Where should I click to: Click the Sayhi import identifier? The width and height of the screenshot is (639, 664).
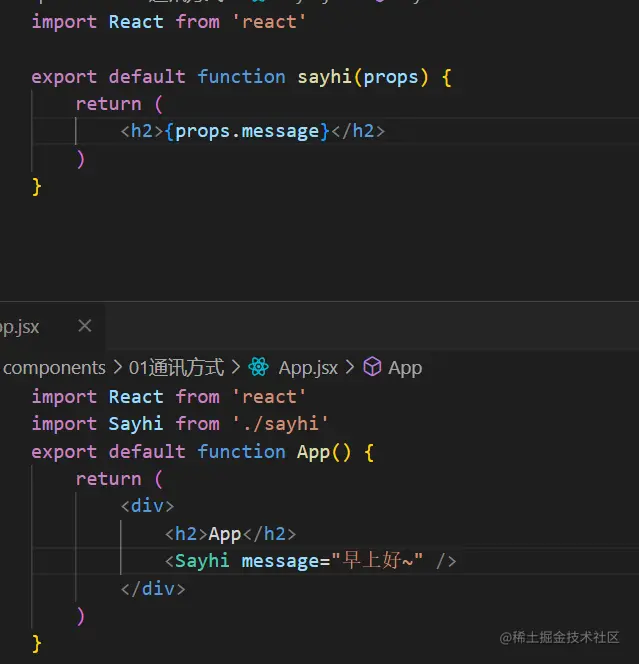[136, 424]
